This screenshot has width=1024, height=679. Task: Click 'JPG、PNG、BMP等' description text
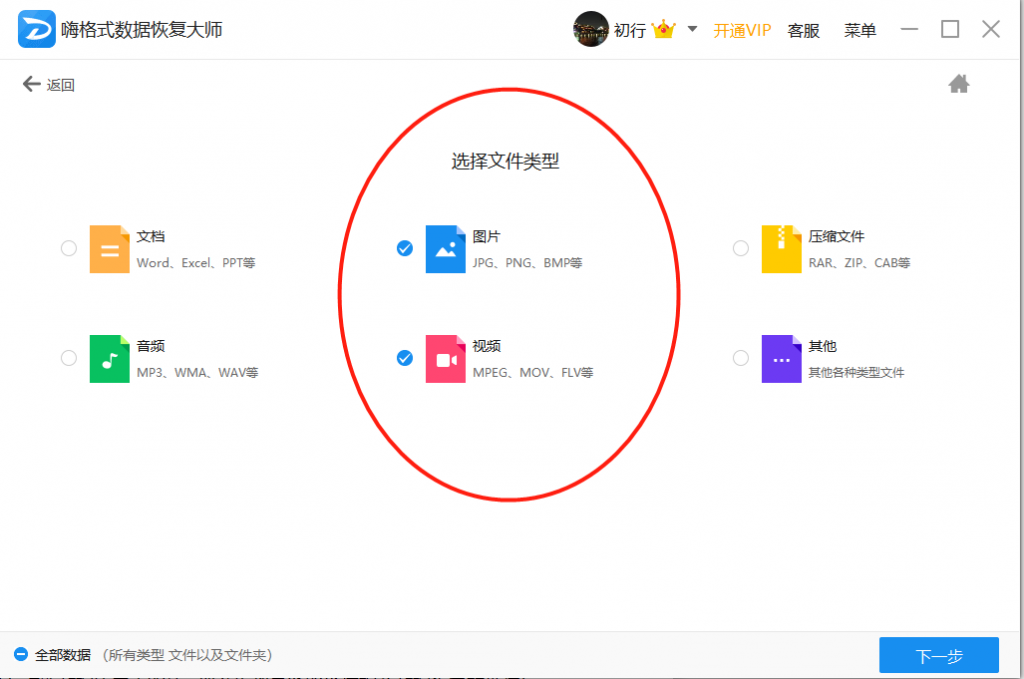tap(528, 262)
